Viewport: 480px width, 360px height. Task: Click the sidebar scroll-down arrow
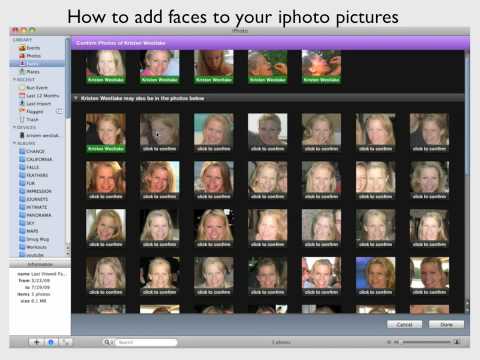pyautogui.click(x=68, y=254)
